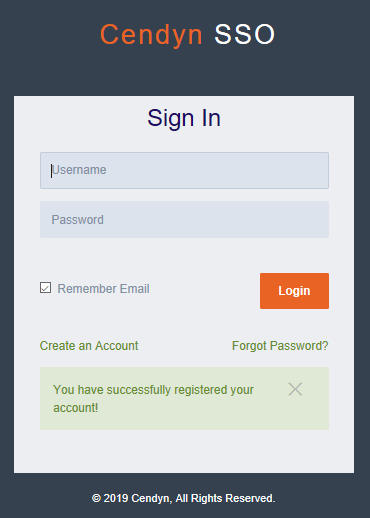Click the green success notification text

click(x=153, y=399)
